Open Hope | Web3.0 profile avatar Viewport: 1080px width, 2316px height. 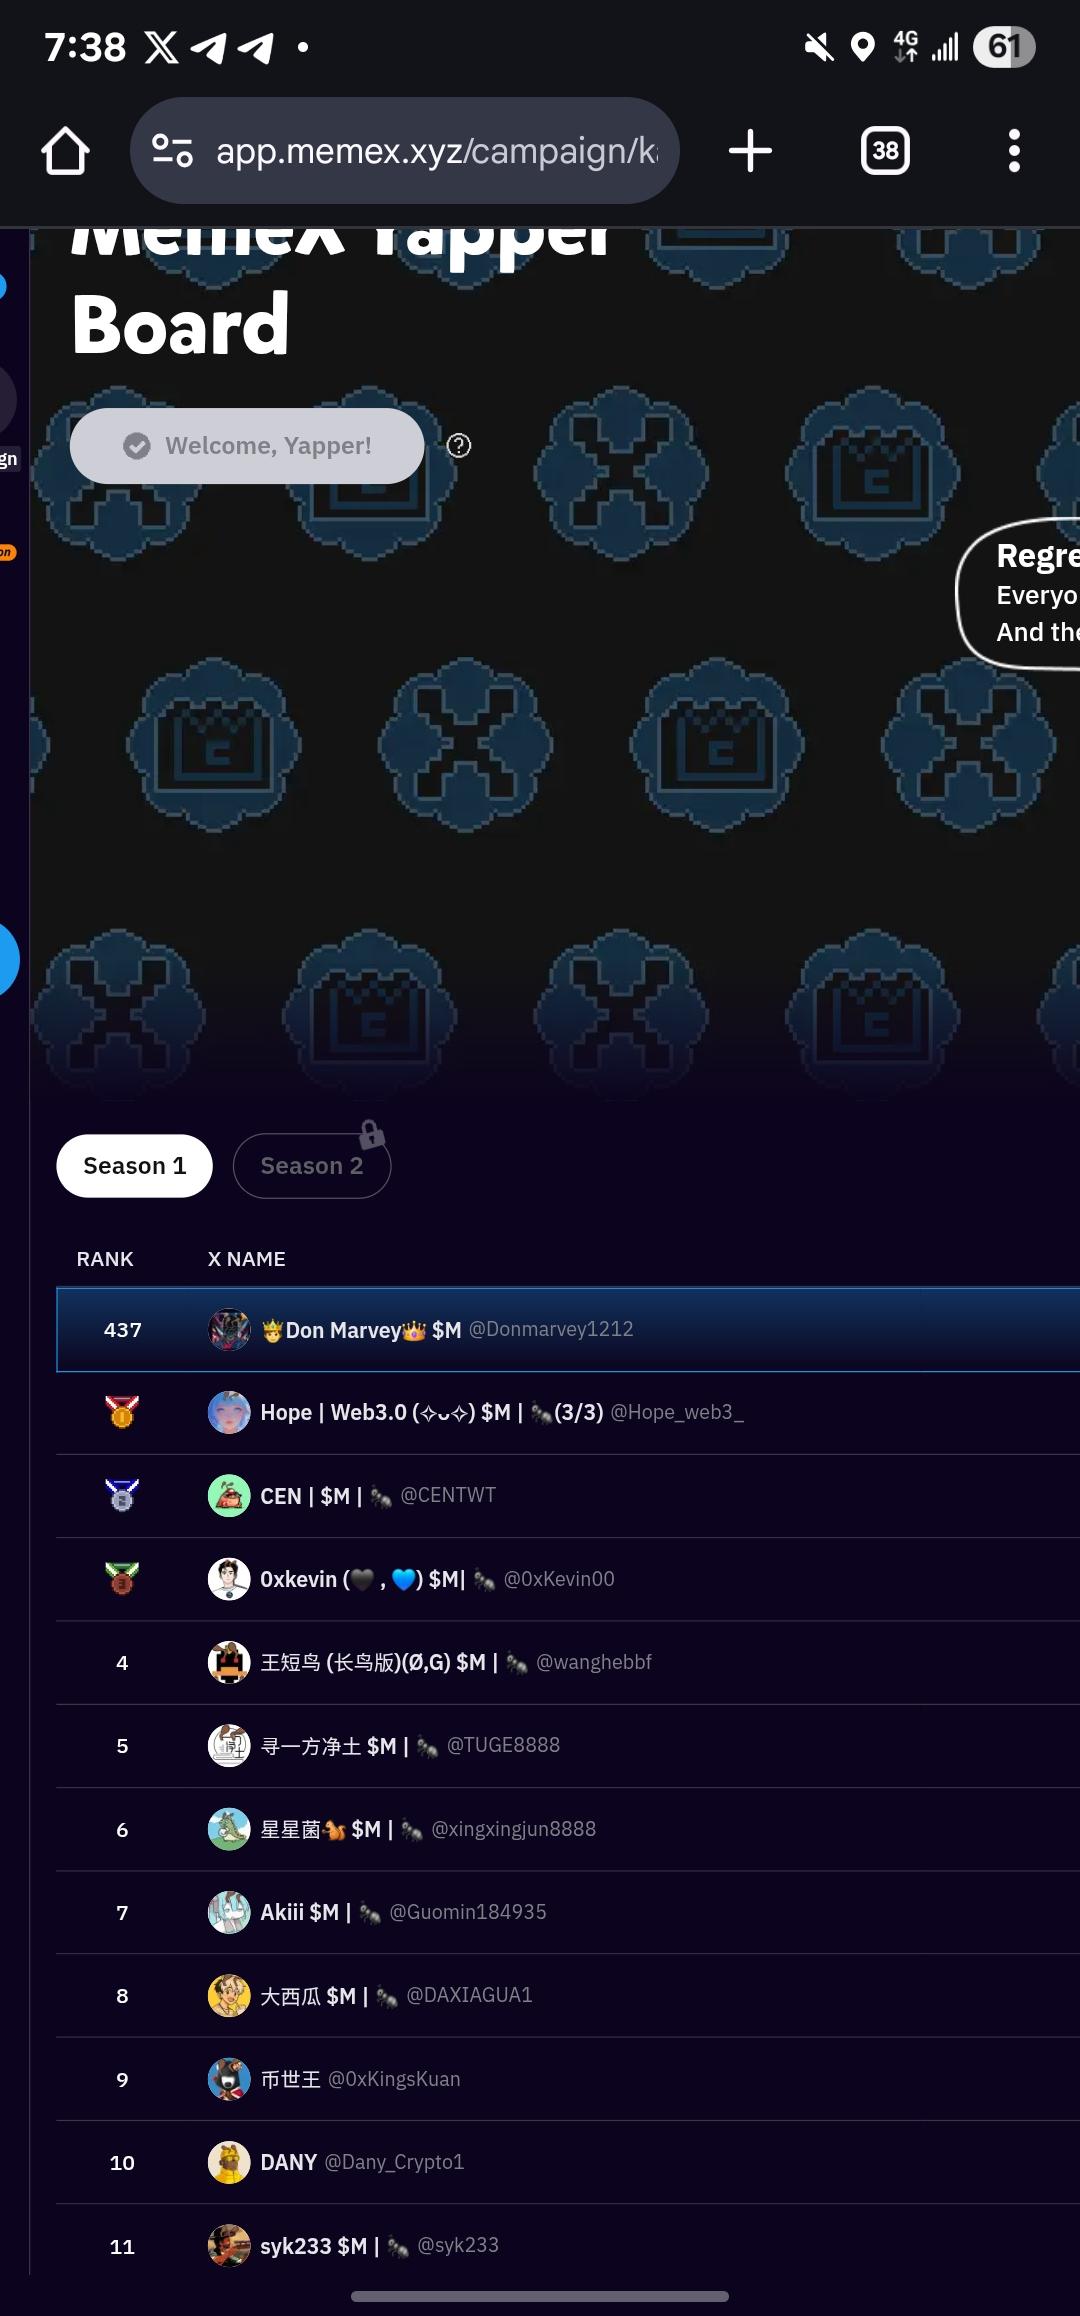tap(229, 1412)
